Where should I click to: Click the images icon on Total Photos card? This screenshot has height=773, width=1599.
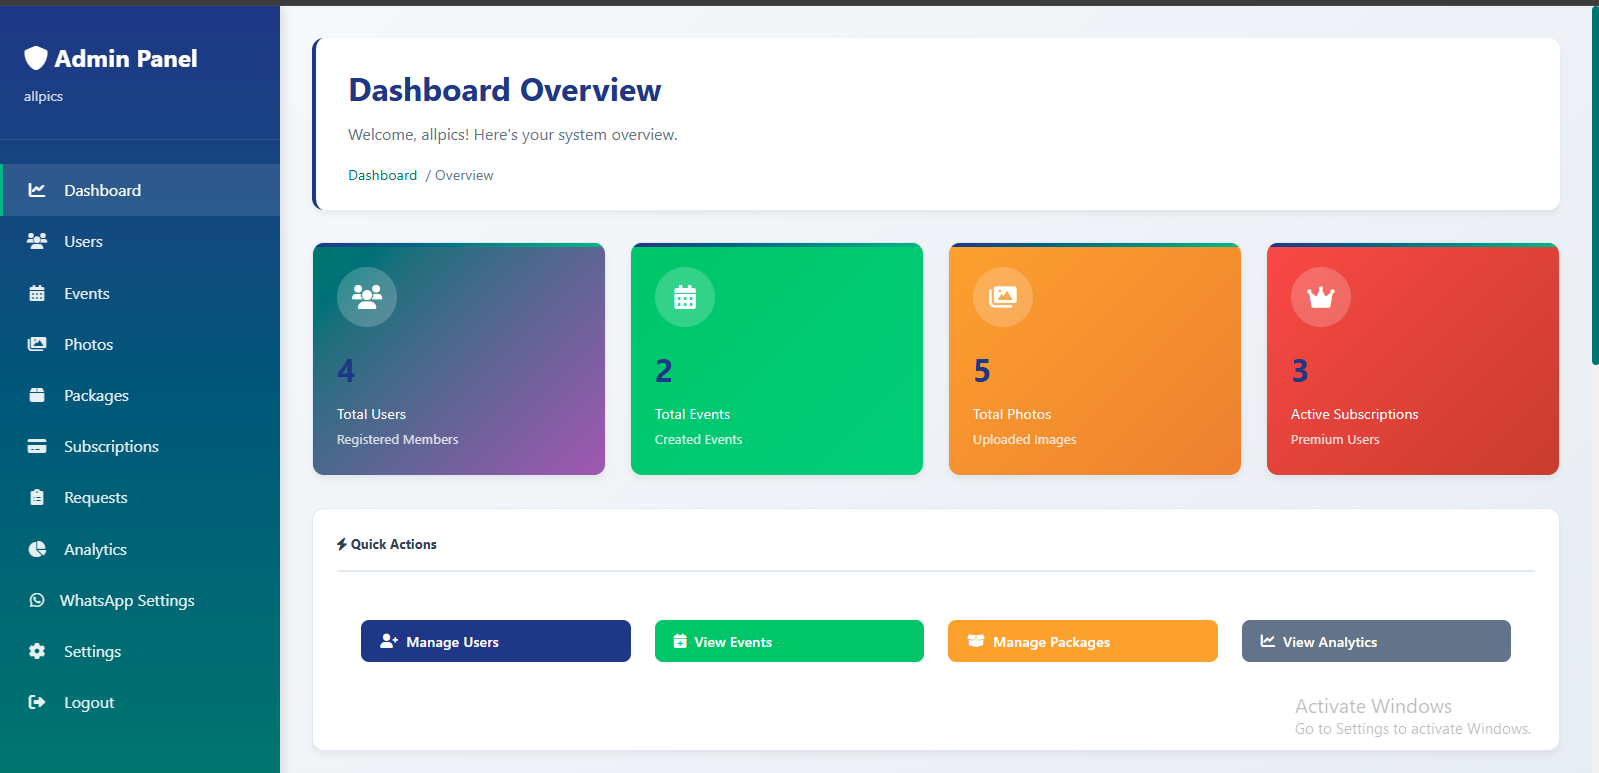tap(1002, 297)
